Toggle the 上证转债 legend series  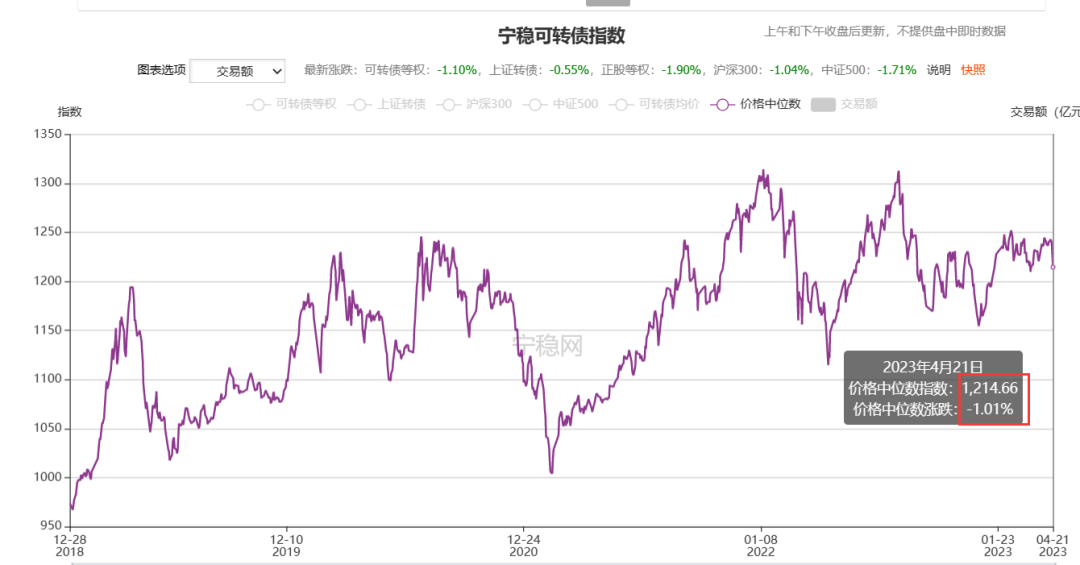(x=386, y=105)
